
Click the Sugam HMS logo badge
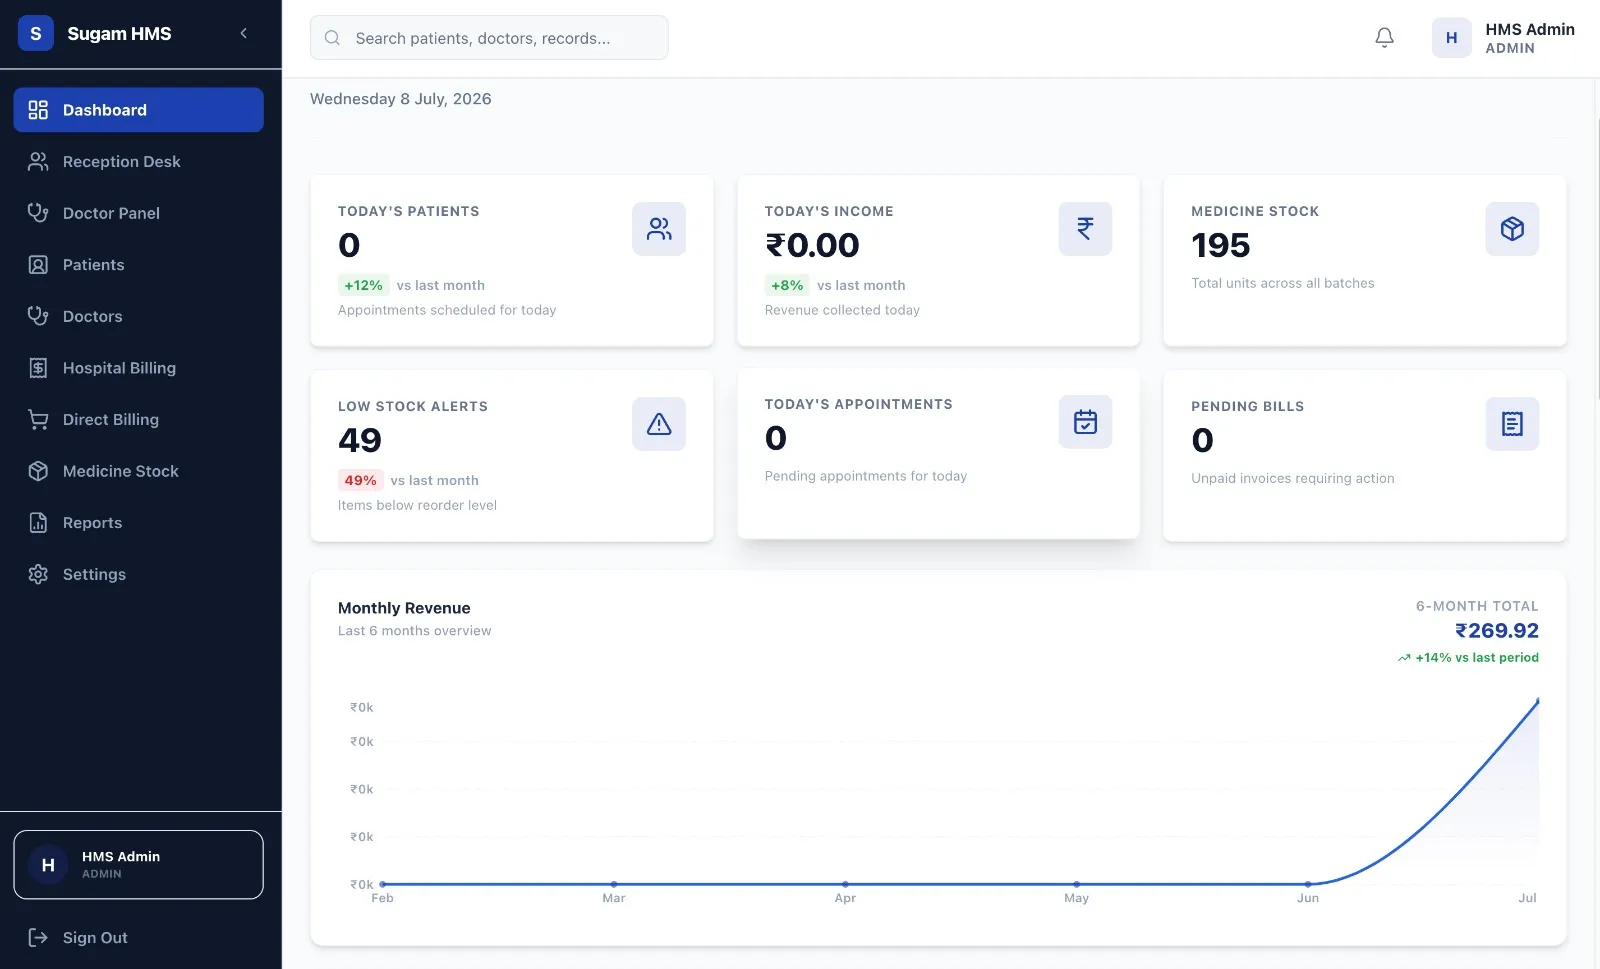pyautogui.click(x=36, y=34)
